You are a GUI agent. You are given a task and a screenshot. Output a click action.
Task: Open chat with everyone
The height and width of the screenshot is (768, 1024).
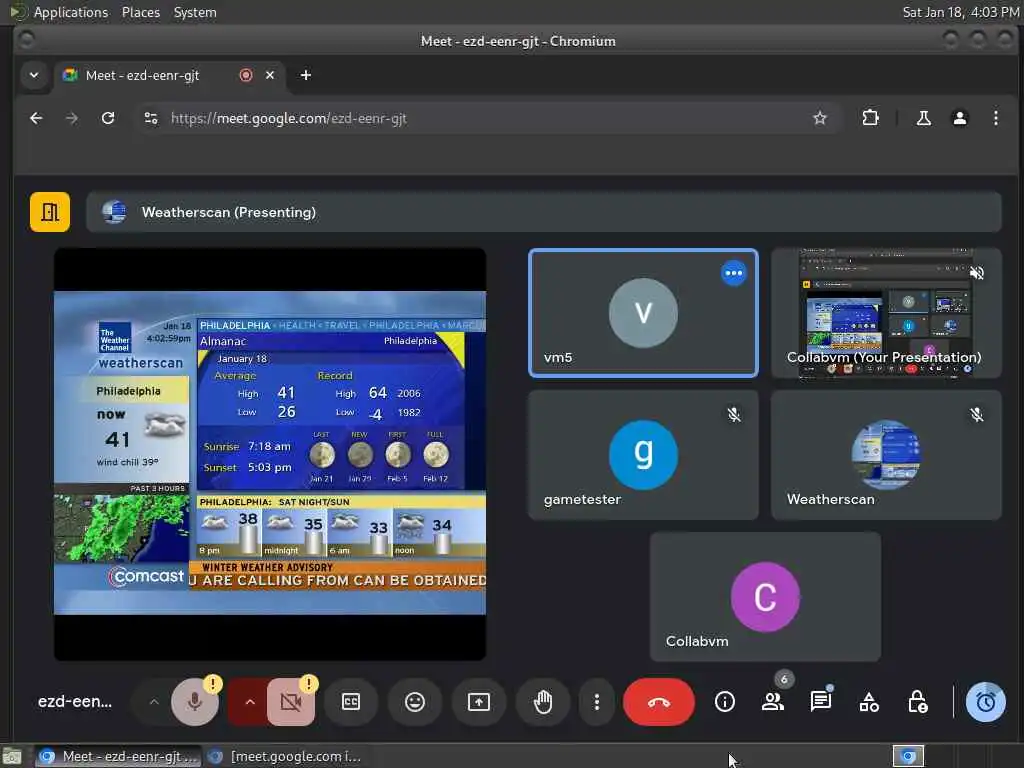point(821,702)
